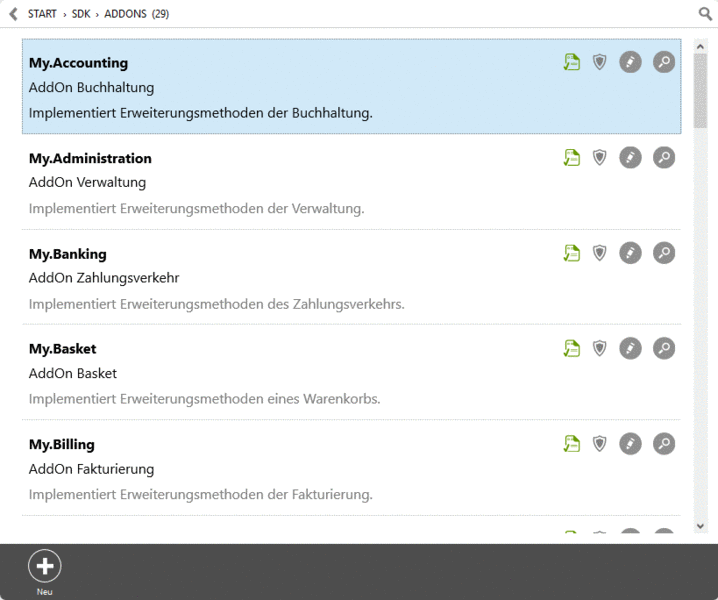Image resolution: width=718 pixels, height=600 pixels.
Task: Click the green document icon for My.Basket
Action: (x=571, y=349)
